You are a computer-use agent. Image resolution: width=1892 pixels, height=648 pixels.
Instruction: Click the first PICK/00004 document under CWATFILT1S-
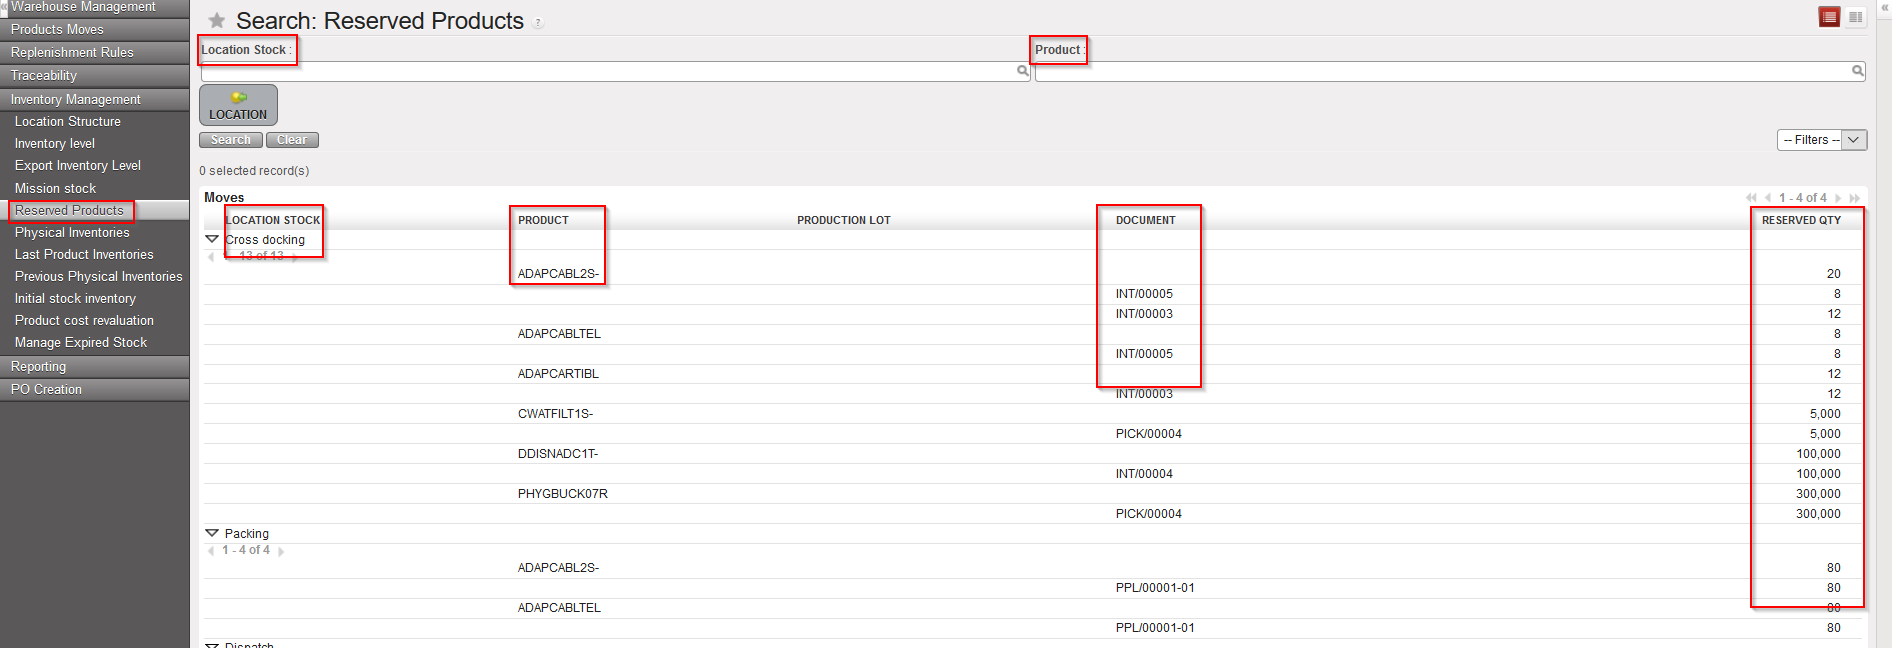1149,434
